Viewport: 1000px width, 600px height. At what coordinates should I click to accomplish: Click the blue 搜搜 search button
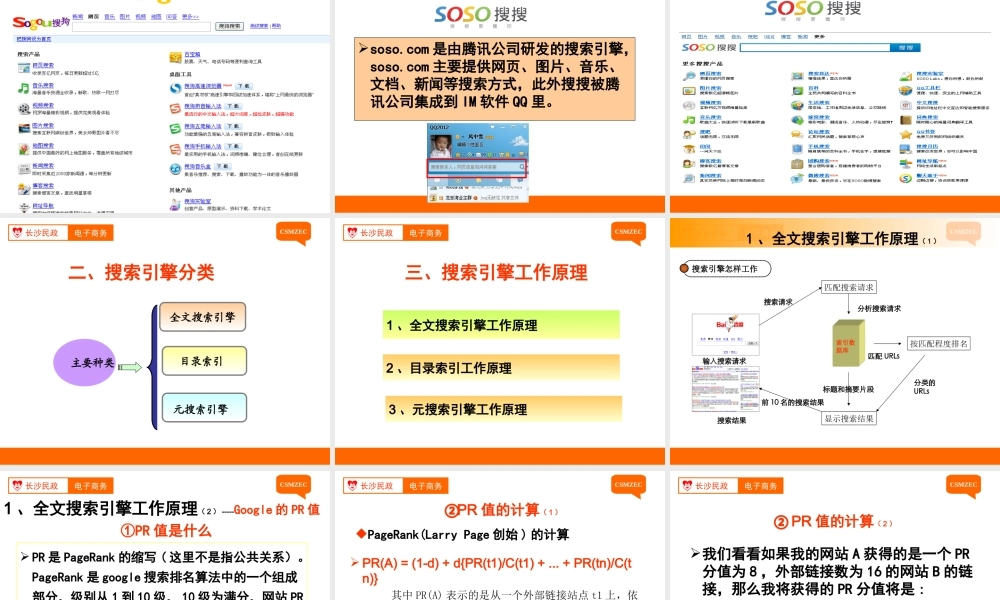pos(905,47)
